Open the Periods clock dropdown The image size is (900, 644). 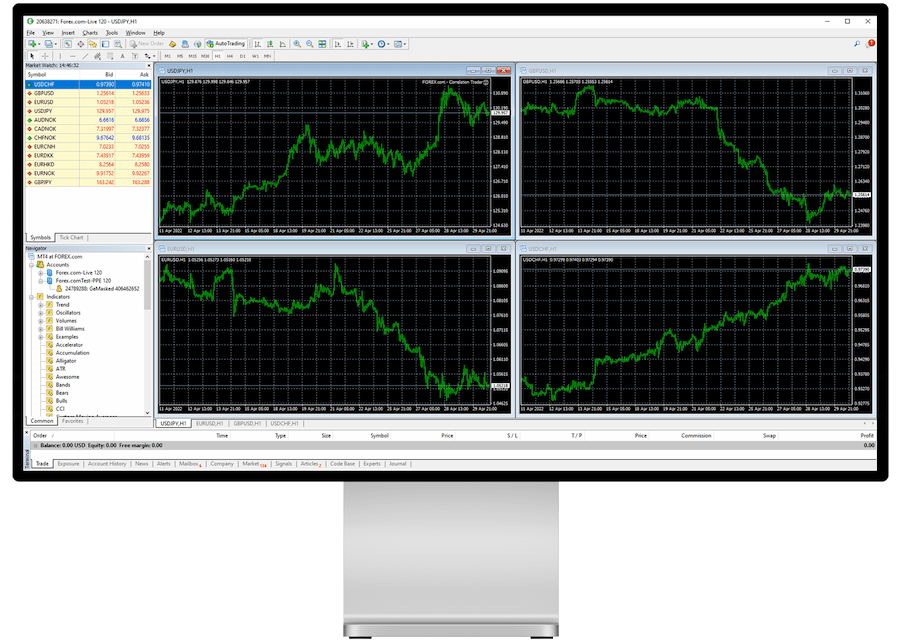click(383, 44)
